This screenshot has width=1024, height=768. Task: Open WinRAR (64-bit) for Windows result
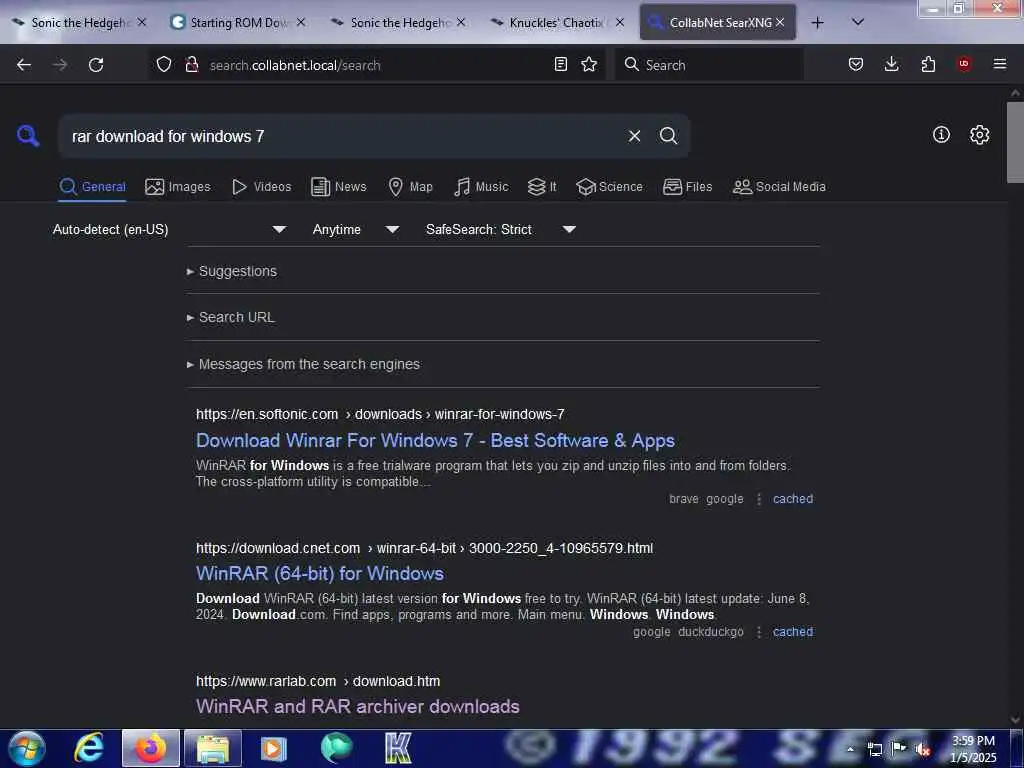point(320,573)
